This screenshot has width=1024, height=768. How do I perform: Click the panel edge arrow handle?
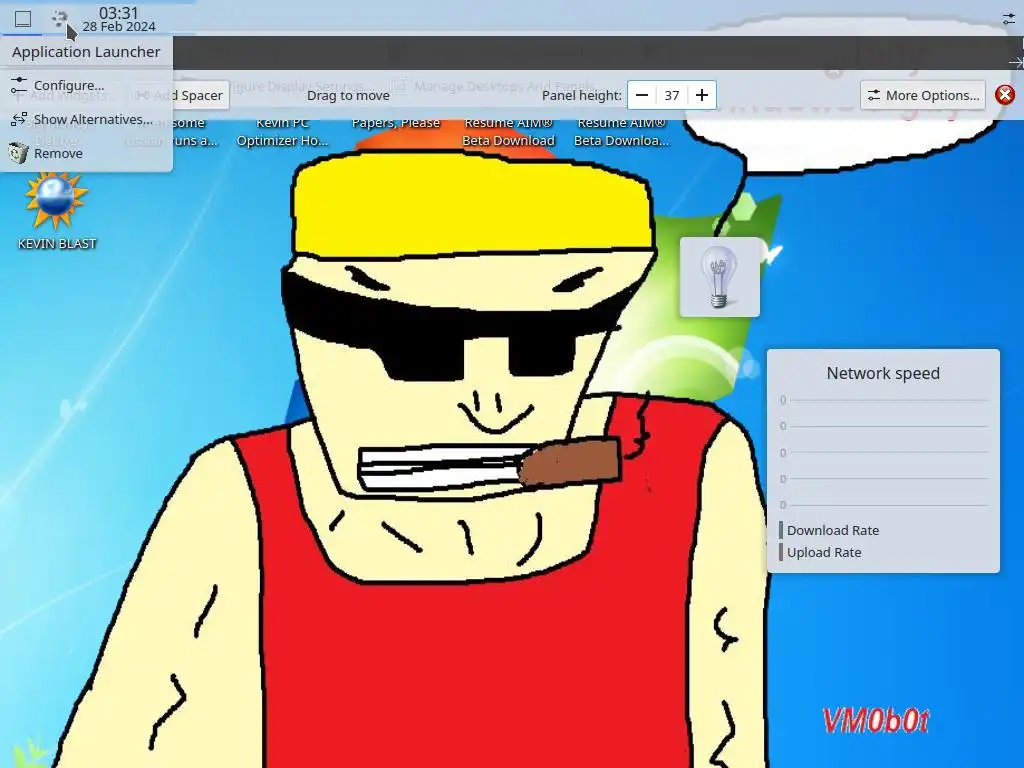1016,62
